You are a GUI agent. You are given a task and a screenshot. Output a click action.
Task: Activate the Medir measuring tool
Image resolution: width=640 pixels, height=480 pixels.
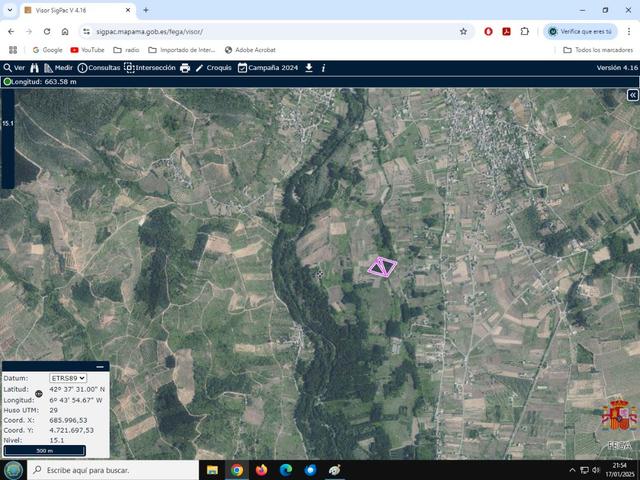pyautogui.click(x=58, y=67)
